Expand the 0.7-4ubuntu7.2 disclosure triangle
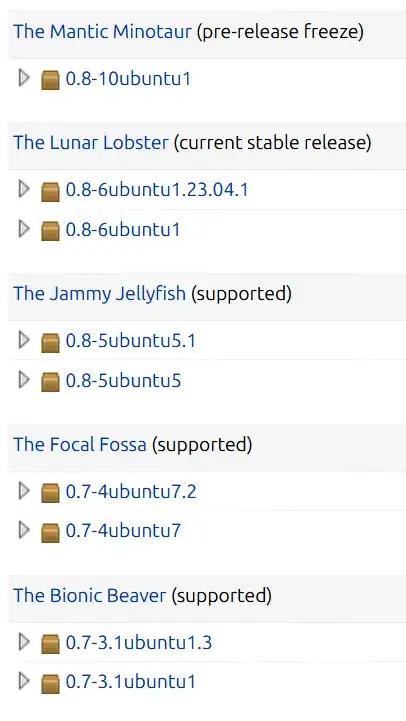Viewport: 406px width, 721px height. pyautogui.click(x=24, y=491)
